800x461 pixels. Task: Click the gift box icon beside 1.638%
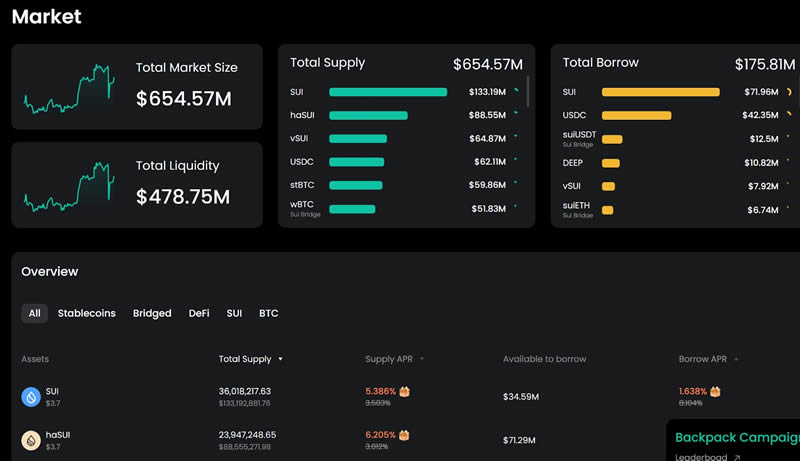click(715, 392)
